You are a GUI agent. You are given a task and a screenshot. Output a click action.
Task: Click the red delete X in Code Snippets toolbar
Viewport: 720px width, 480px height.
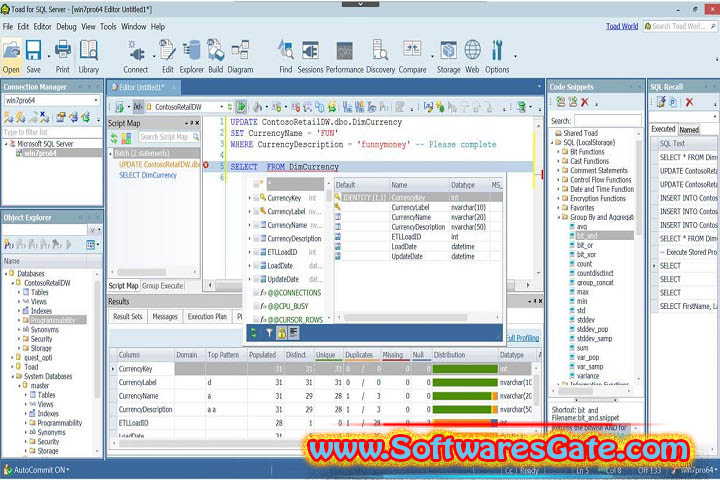(x=585, y=102)
